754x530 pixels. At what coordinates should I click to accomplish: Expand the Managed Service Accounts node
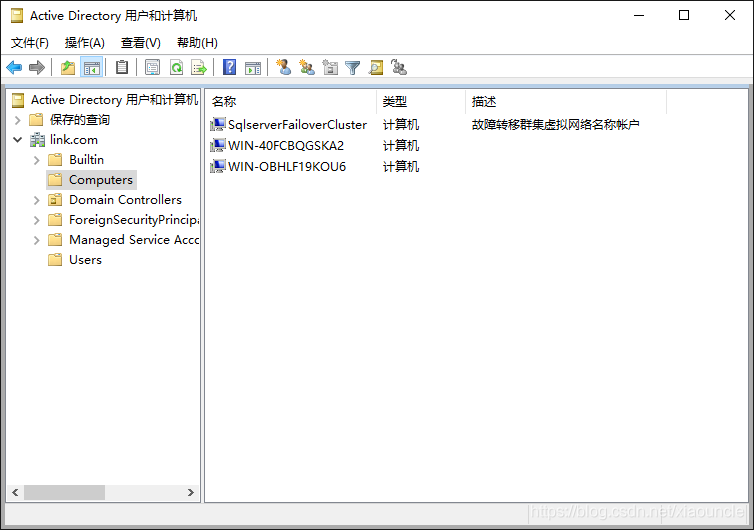pyautogui.click(x=37, y=240)
